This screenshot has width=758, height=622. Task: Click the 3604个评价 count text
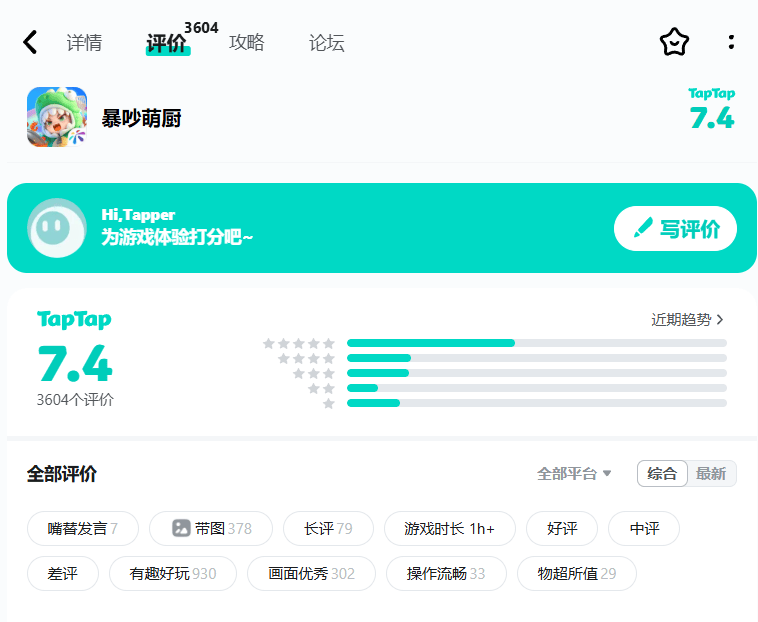[x=75, y=400]
